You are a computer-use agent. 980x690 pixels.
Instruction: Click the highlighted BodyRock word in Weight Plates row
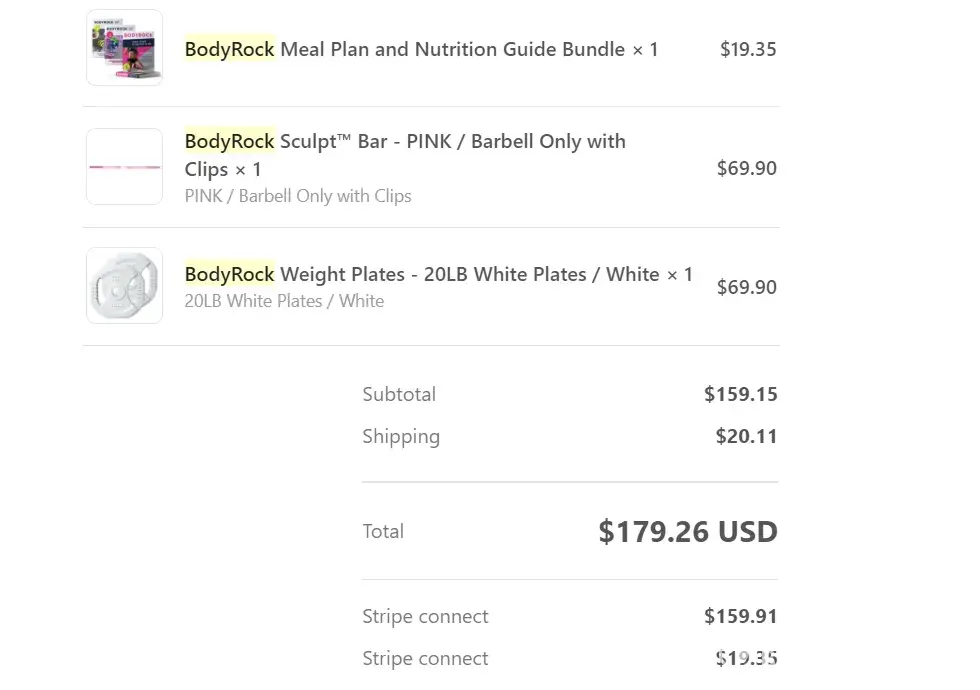pyautogui.click(x=229, y=274)
